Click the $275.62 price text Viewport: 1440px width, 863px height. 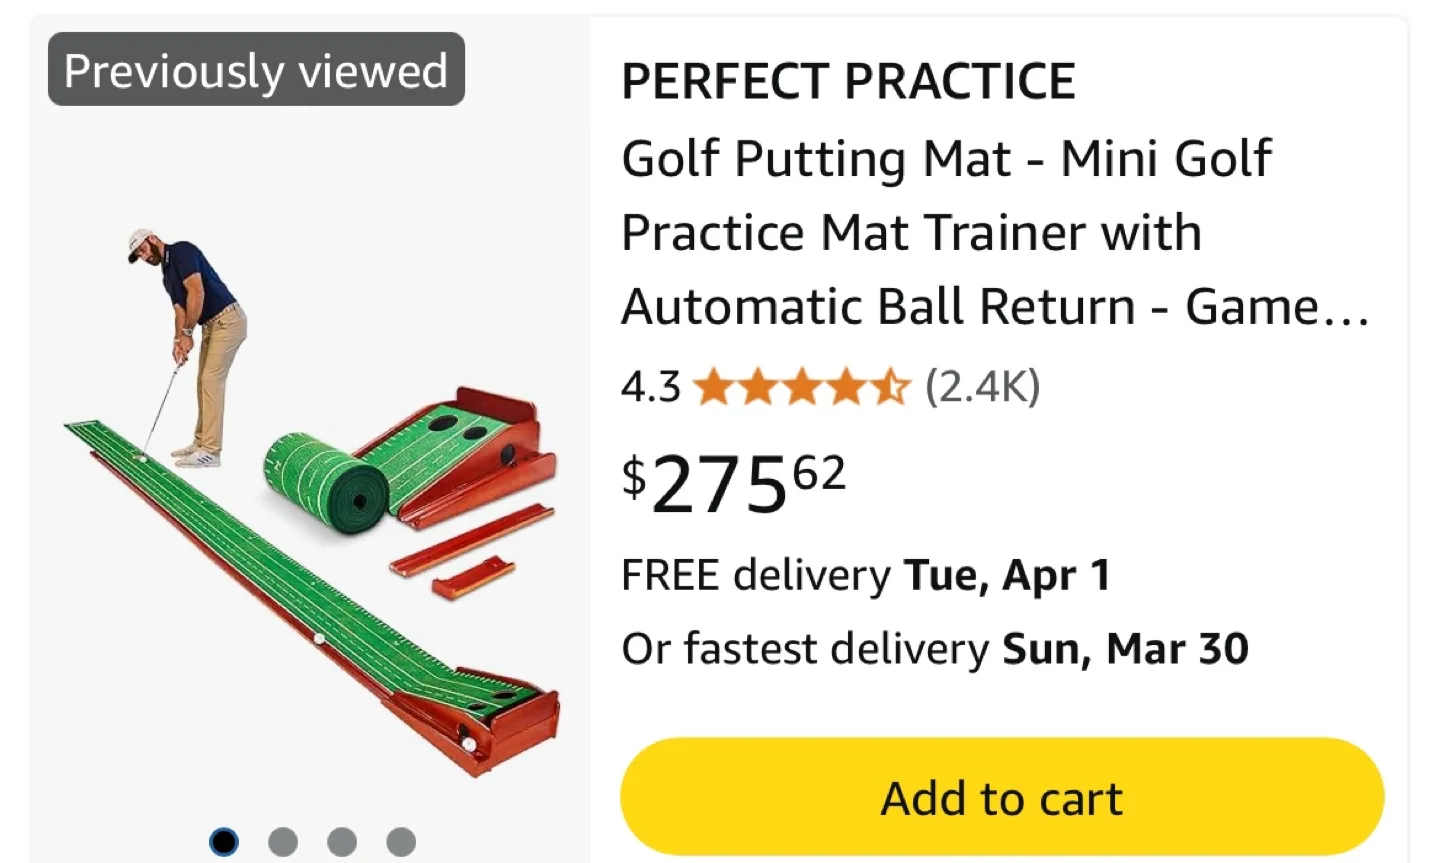(730, 485)
